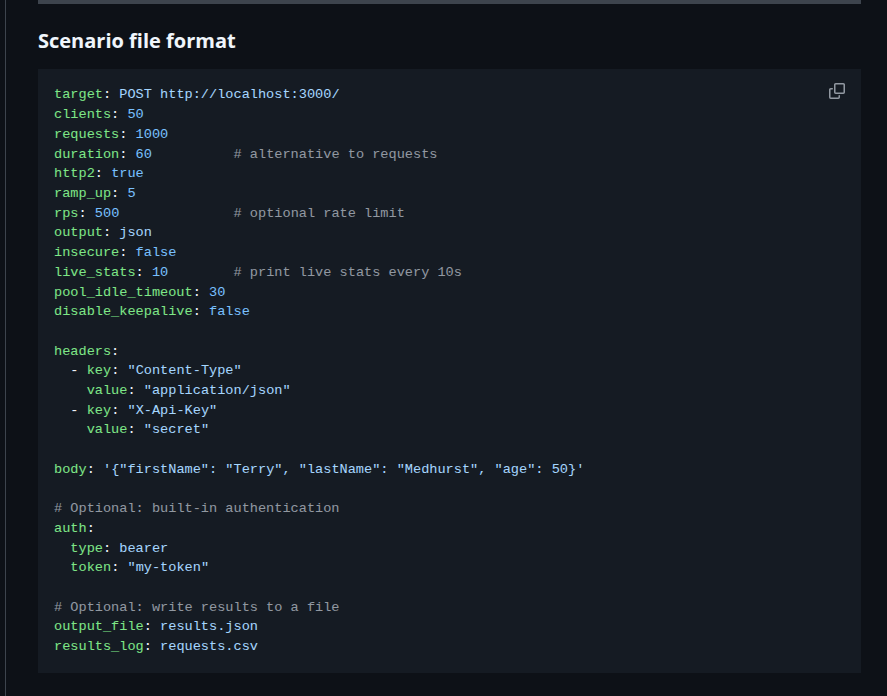
Task: Click the key "Content-Type" line
Action: point(156,370)
